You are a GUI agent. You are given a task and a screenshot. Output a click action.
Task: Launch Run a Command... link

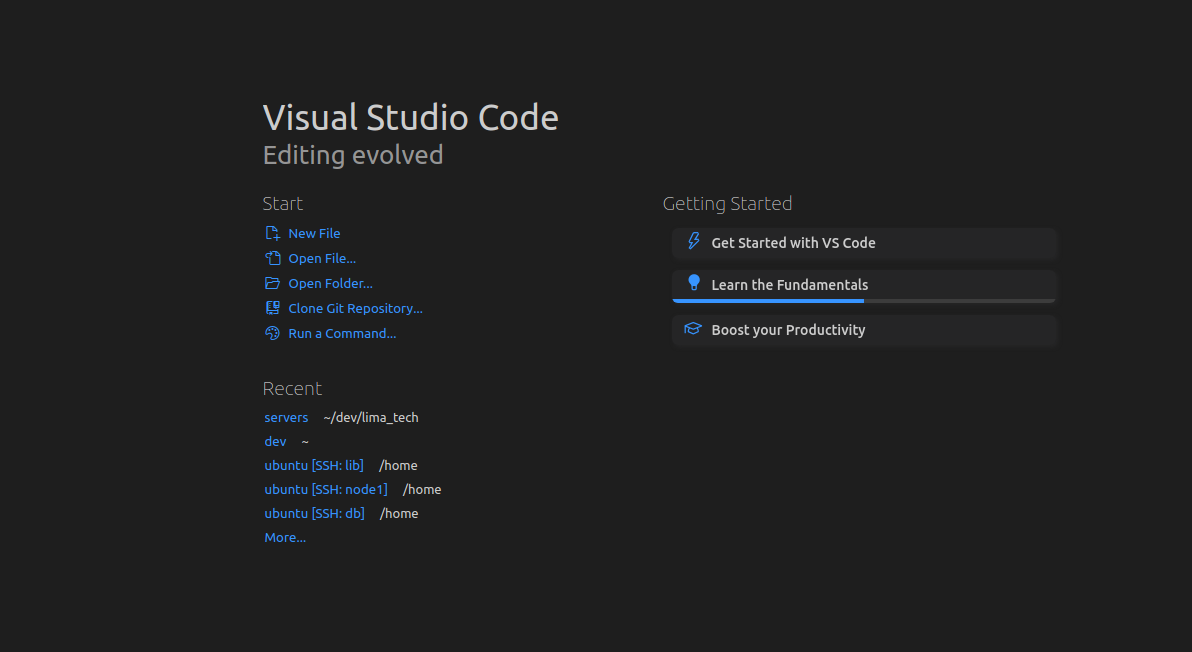pos(342,333)
